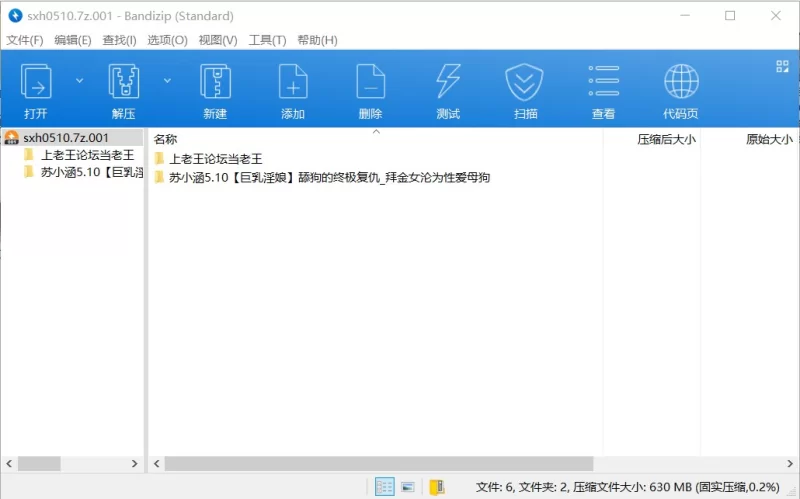The width and height of the screenshot is (800, 499).
Task: Click the 打开 (Open) archive toolbar icon
Action: click(36, 81)
